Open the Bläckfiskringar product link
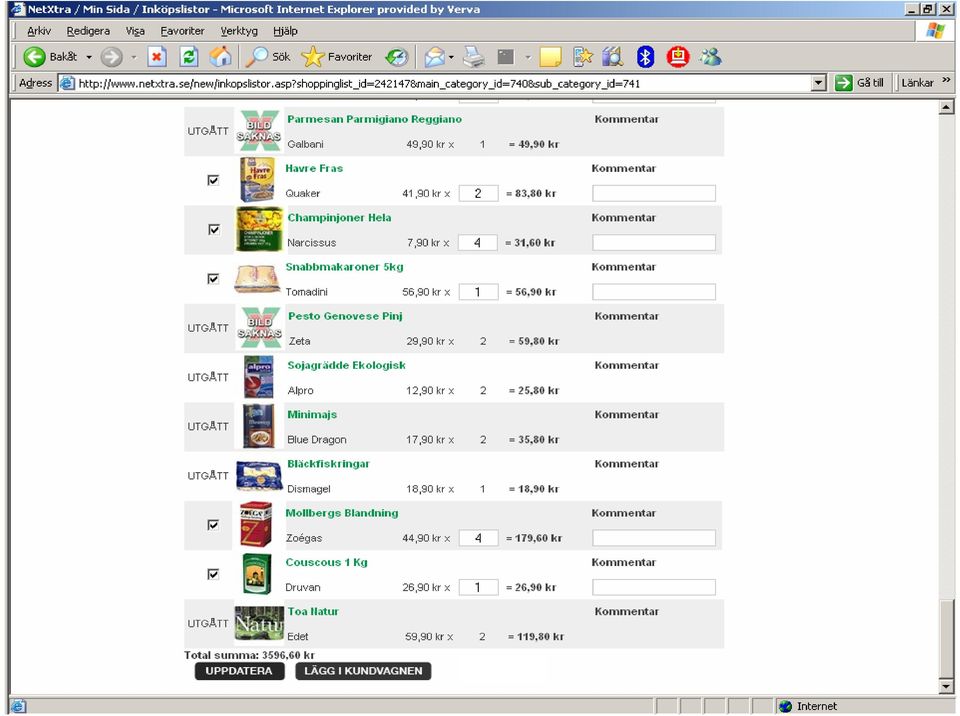This screenshot has height=716, width=960. (x=328, y=464)
